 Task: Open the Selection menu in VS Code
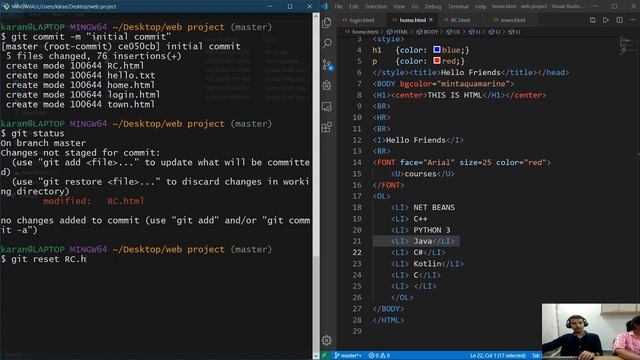[376, 7]
